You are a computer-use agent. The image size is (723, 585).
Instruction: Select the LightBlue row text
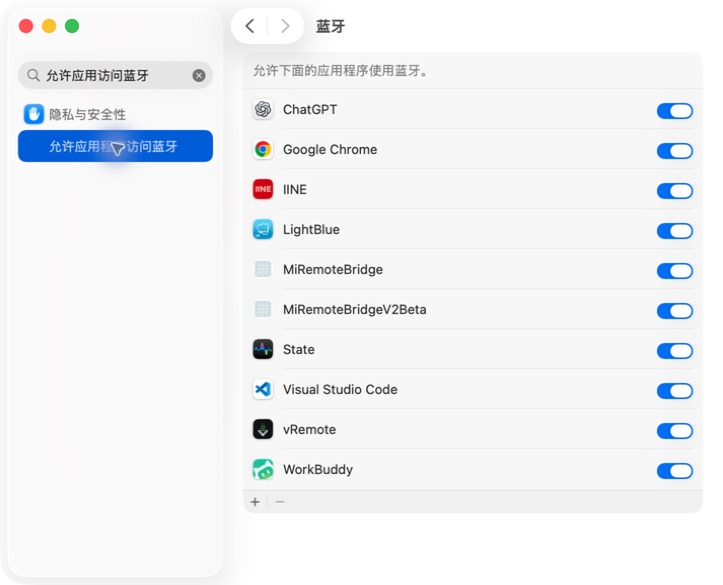[x=311, y=230]
